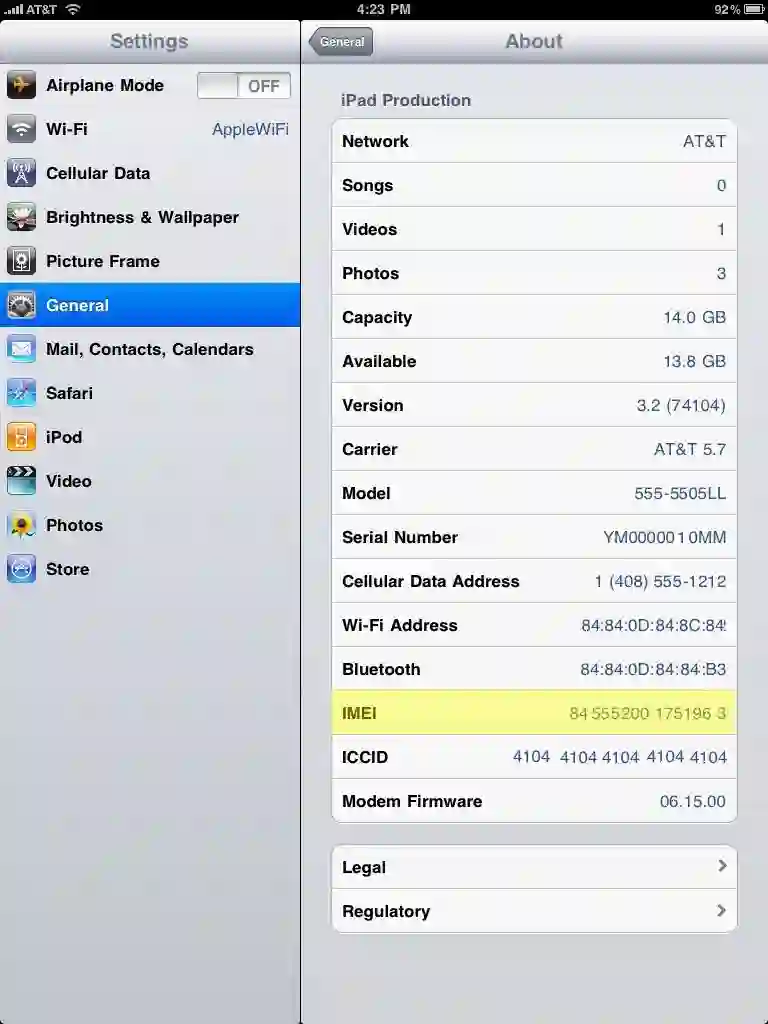
Task: Tap serial number YM000001 0MM
Action: (664, 537)
